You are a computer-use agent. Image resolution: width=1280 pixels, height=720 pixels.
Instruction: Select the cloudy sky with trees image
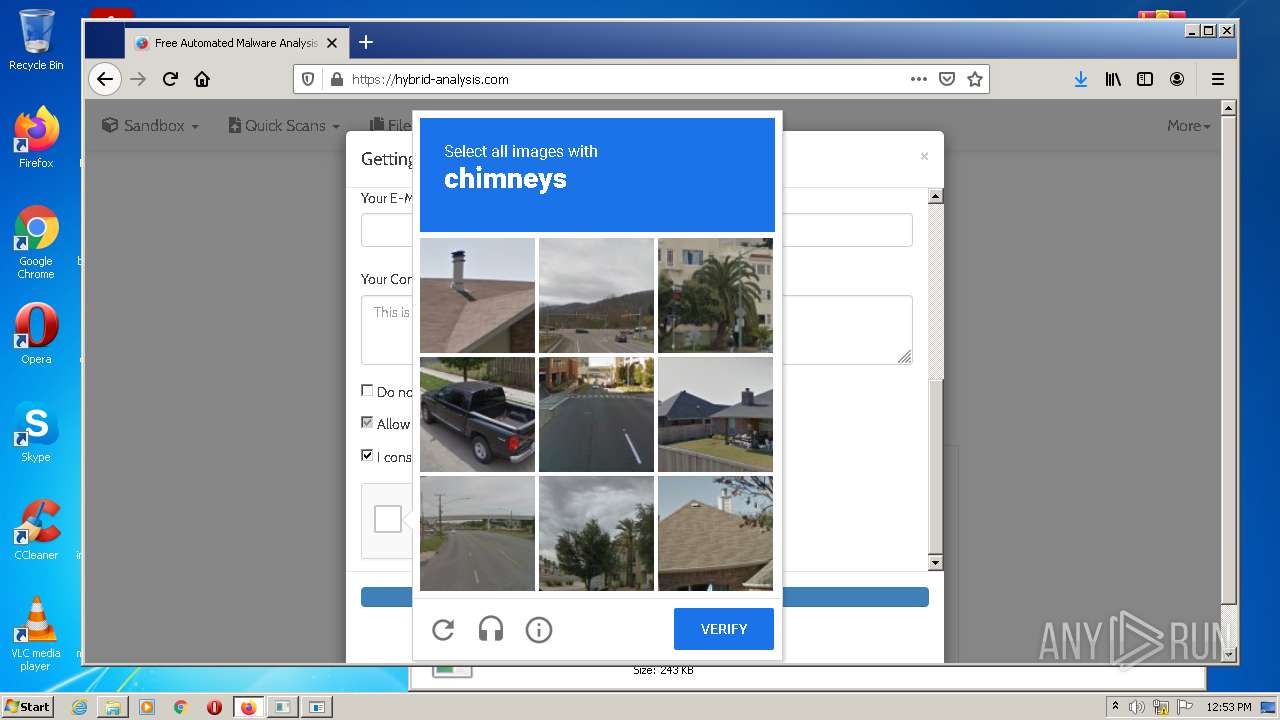596,533
